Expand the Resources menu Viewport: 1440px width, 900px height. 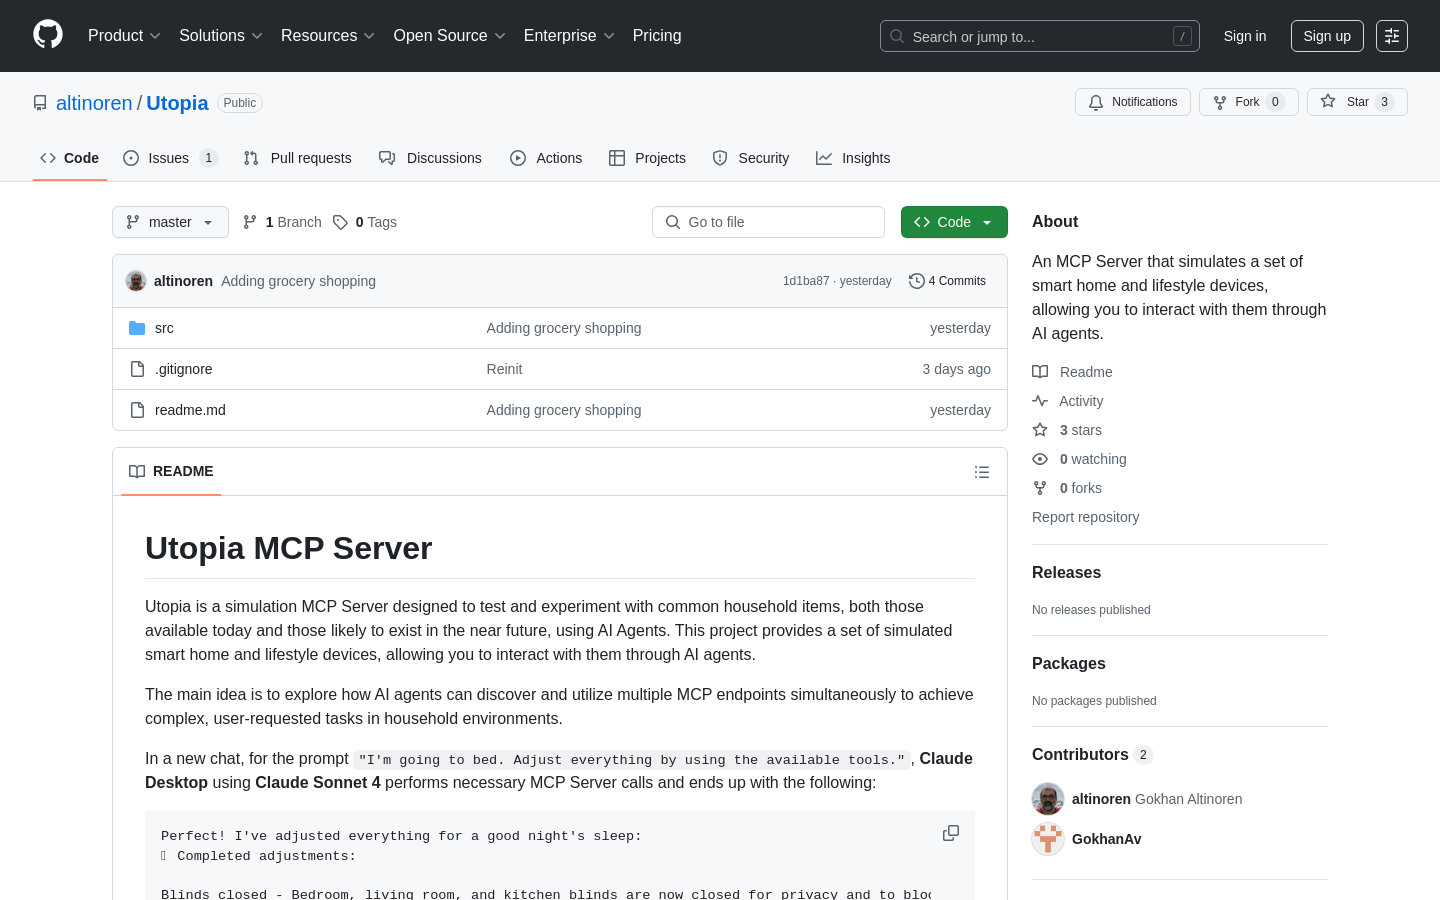(x=327, y=35)
